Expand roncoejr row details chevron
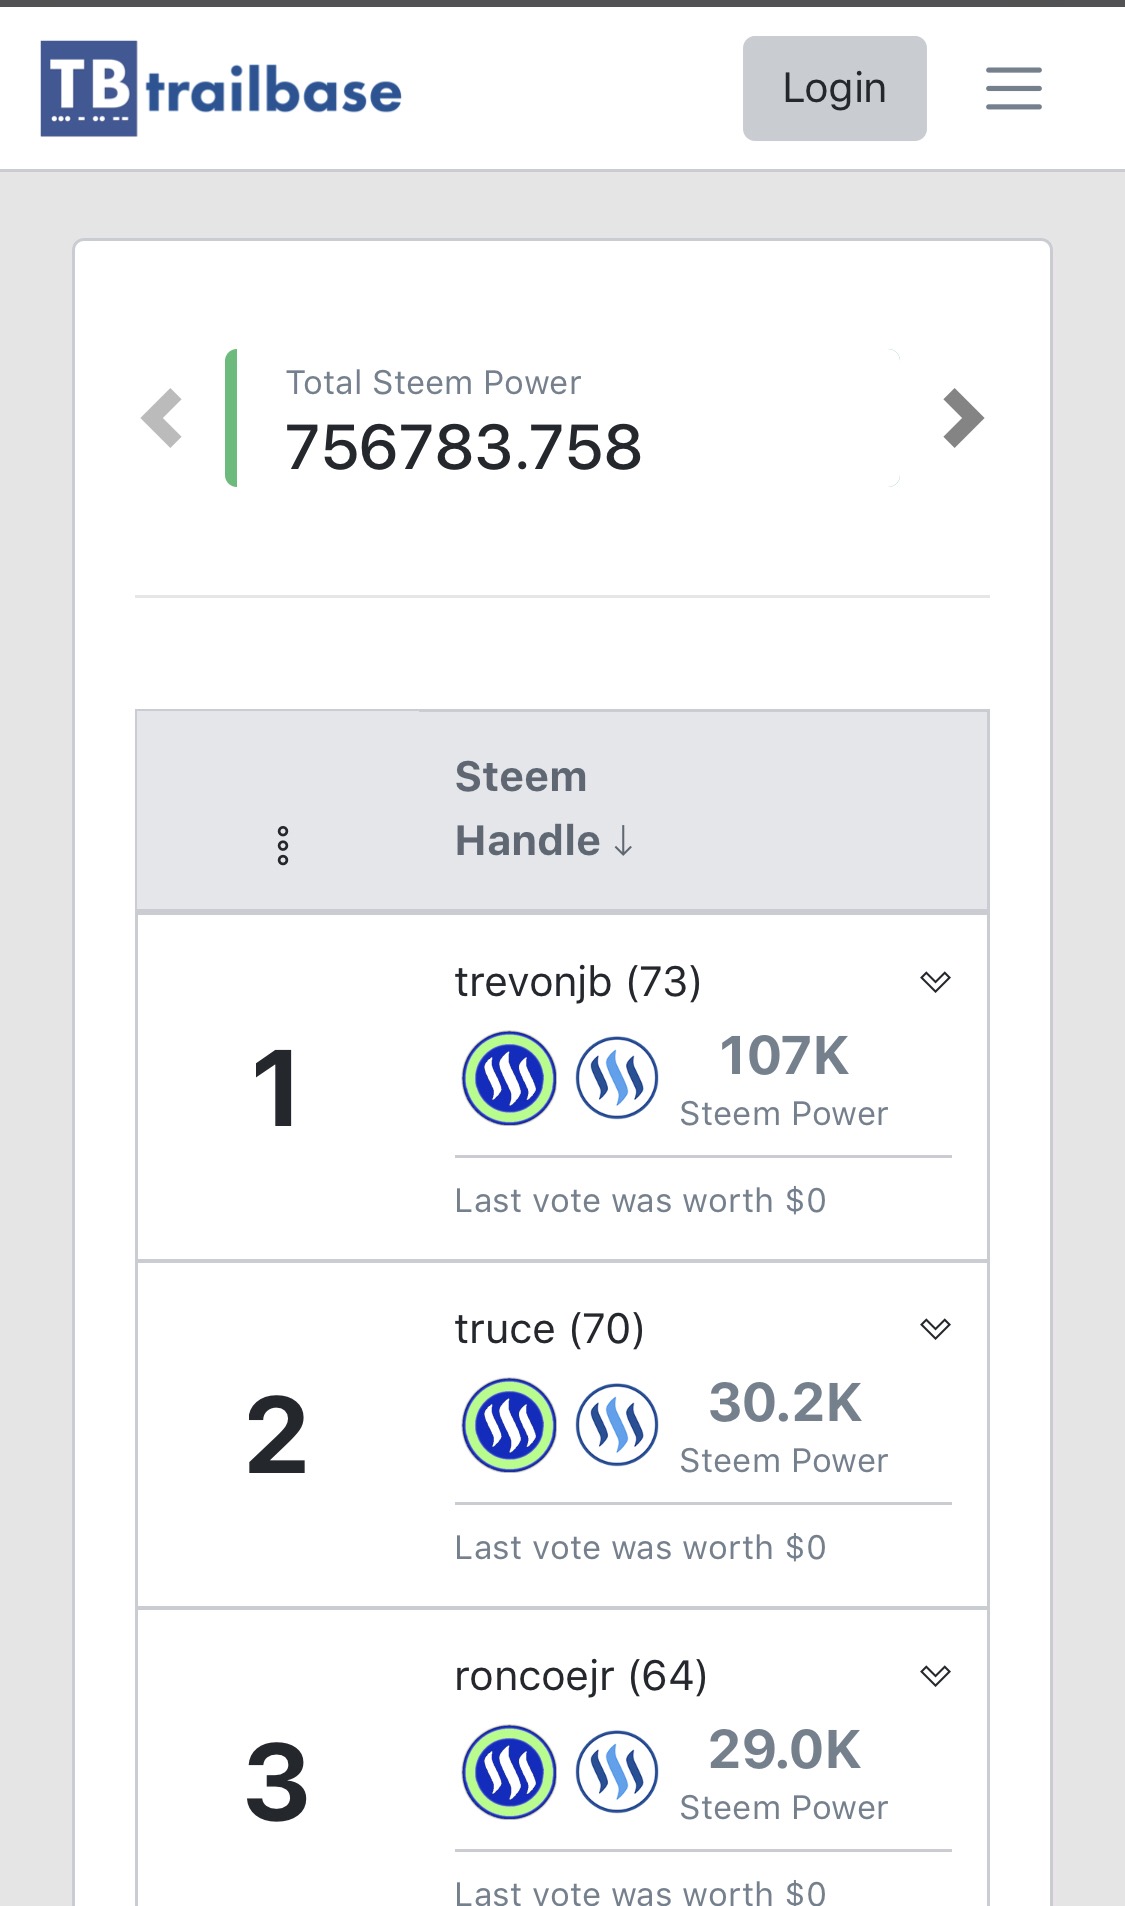Viewport: 1125px width, 1906px height. [935, 1676]
